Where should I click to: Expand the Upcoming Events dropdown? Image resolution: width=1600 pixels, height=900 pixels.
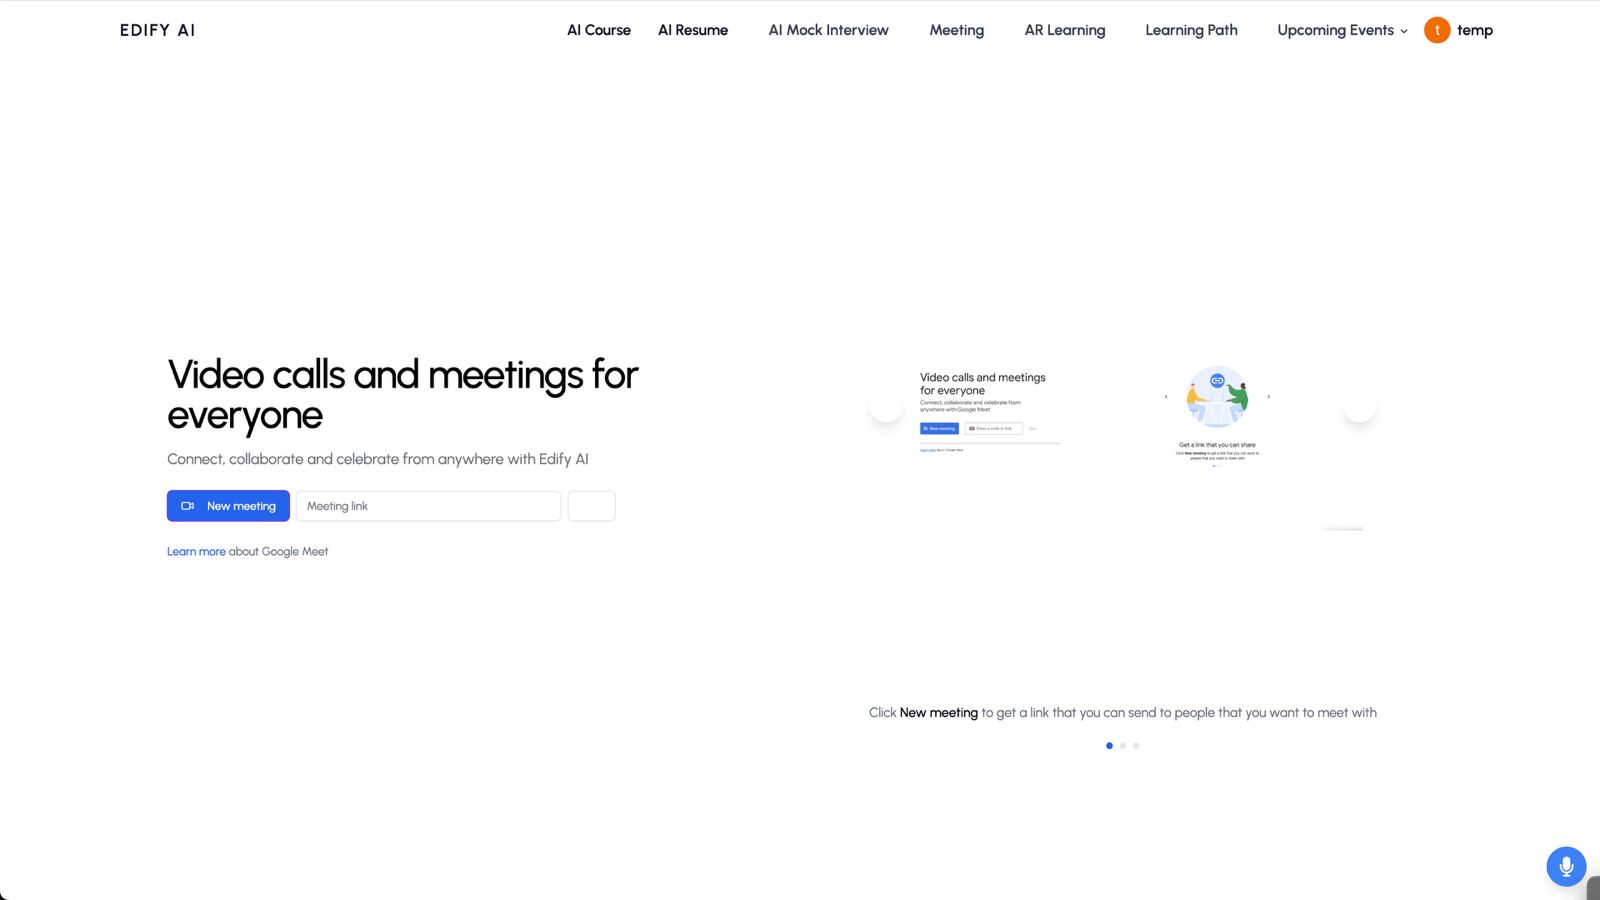tap(1342, 30)
